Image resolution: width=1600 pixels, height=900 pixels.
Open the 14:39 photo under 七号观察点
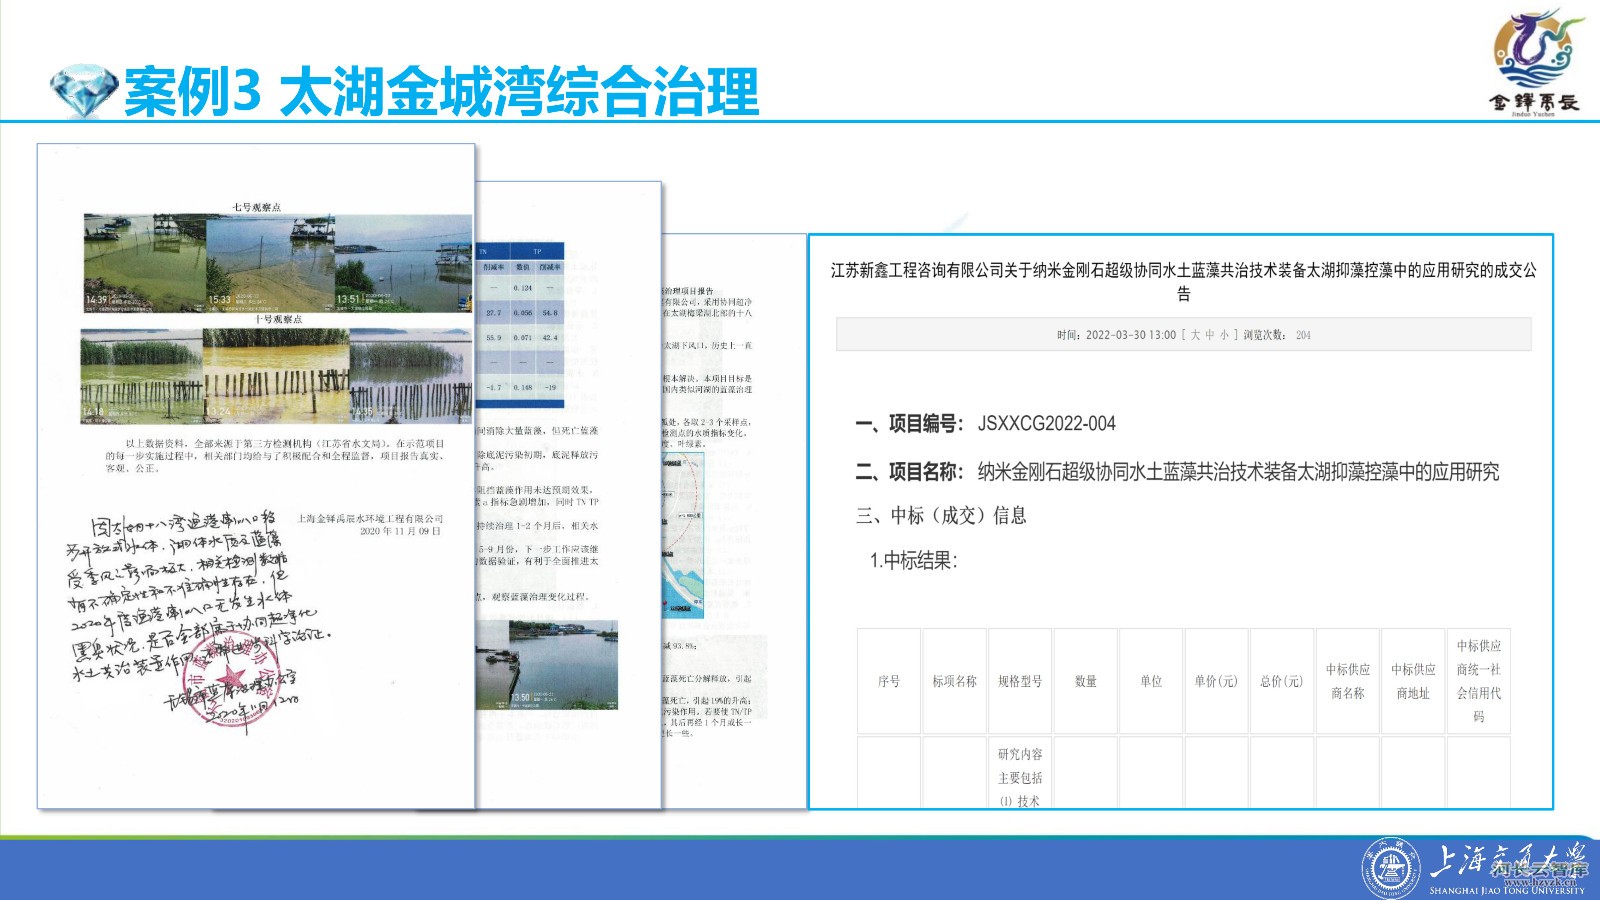(144, 262)
